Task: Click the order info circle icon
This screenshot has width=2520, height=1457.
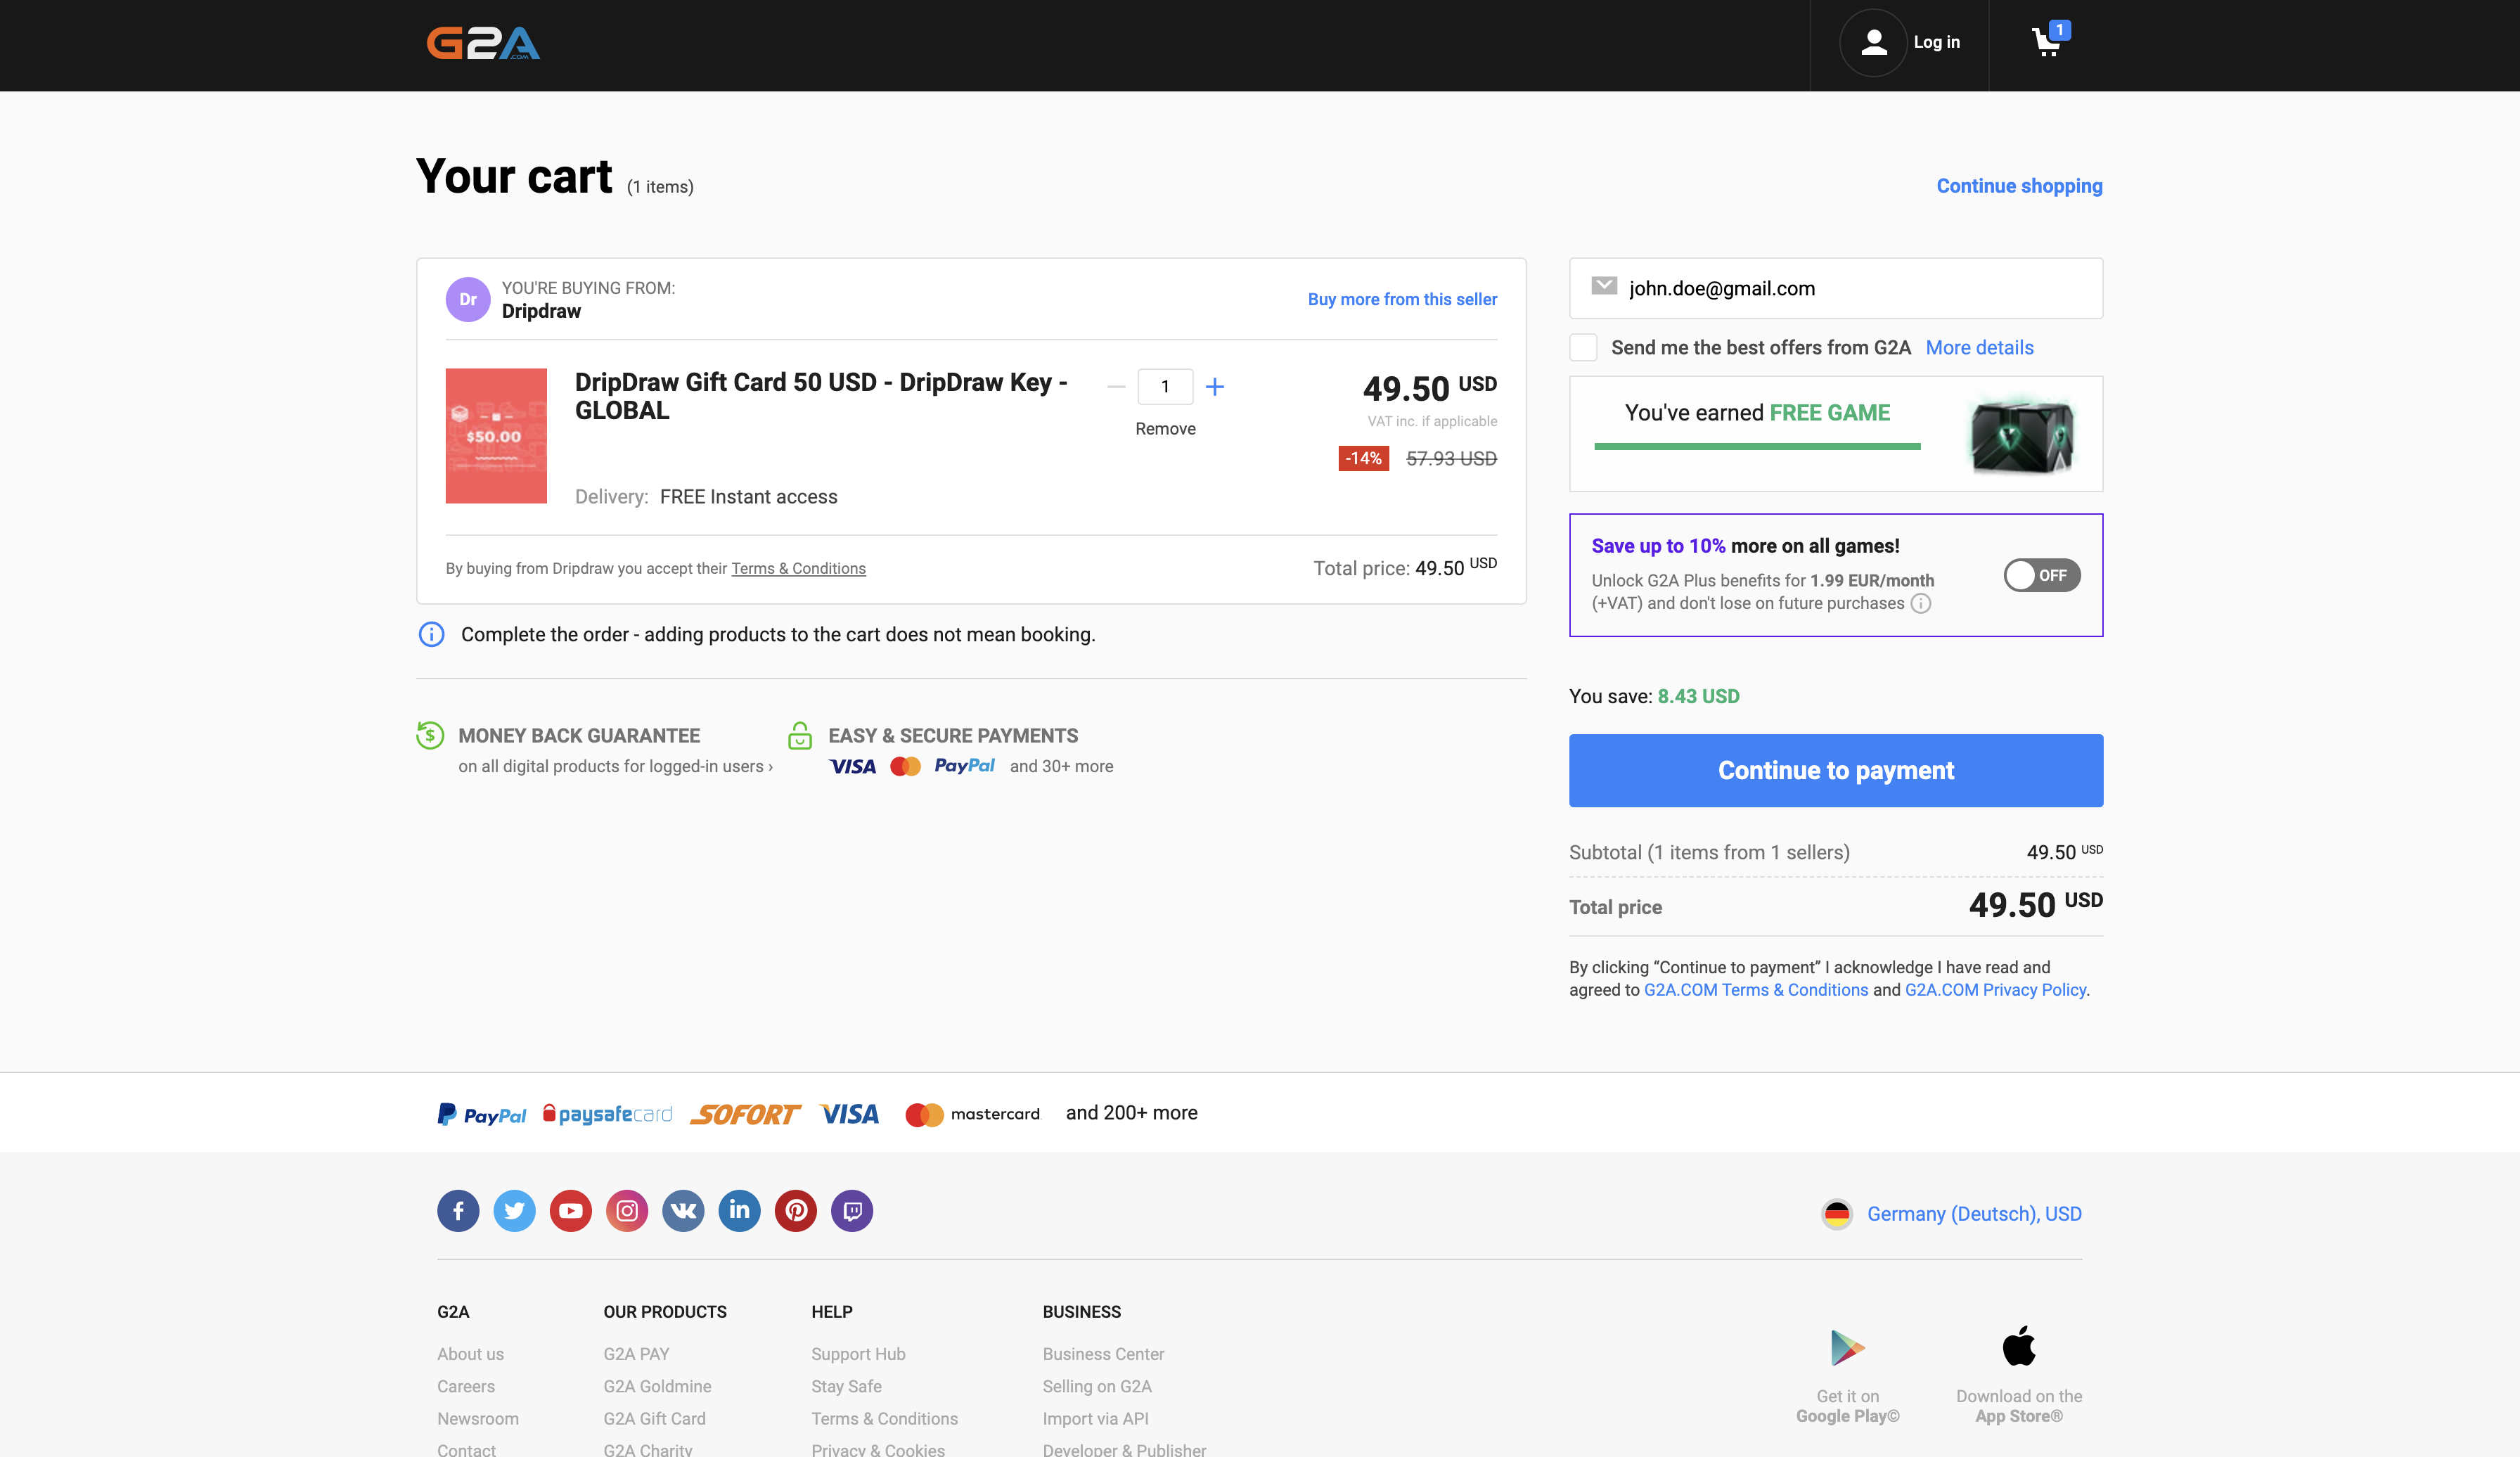Action: 431,634
